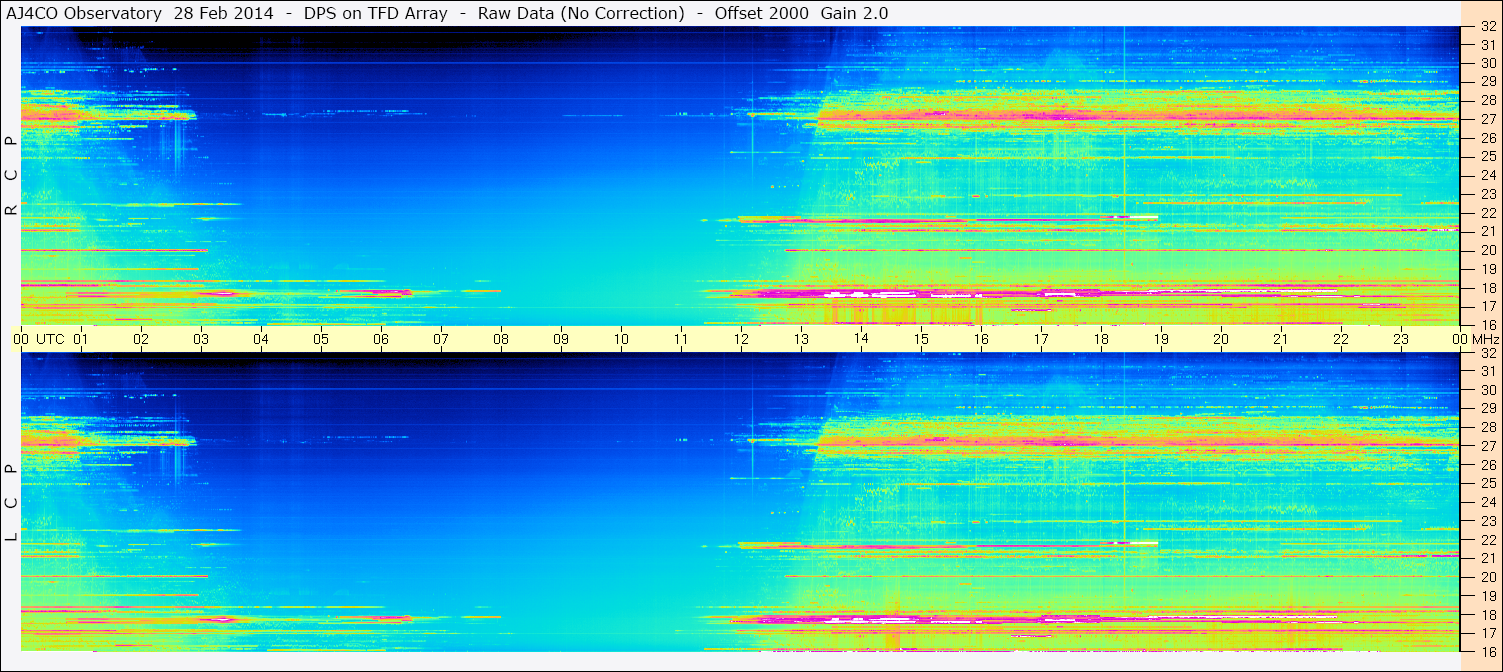Click the 16 MHz tick on LCP frequency scale
1503x672 pixels.
pos(1488,652)
